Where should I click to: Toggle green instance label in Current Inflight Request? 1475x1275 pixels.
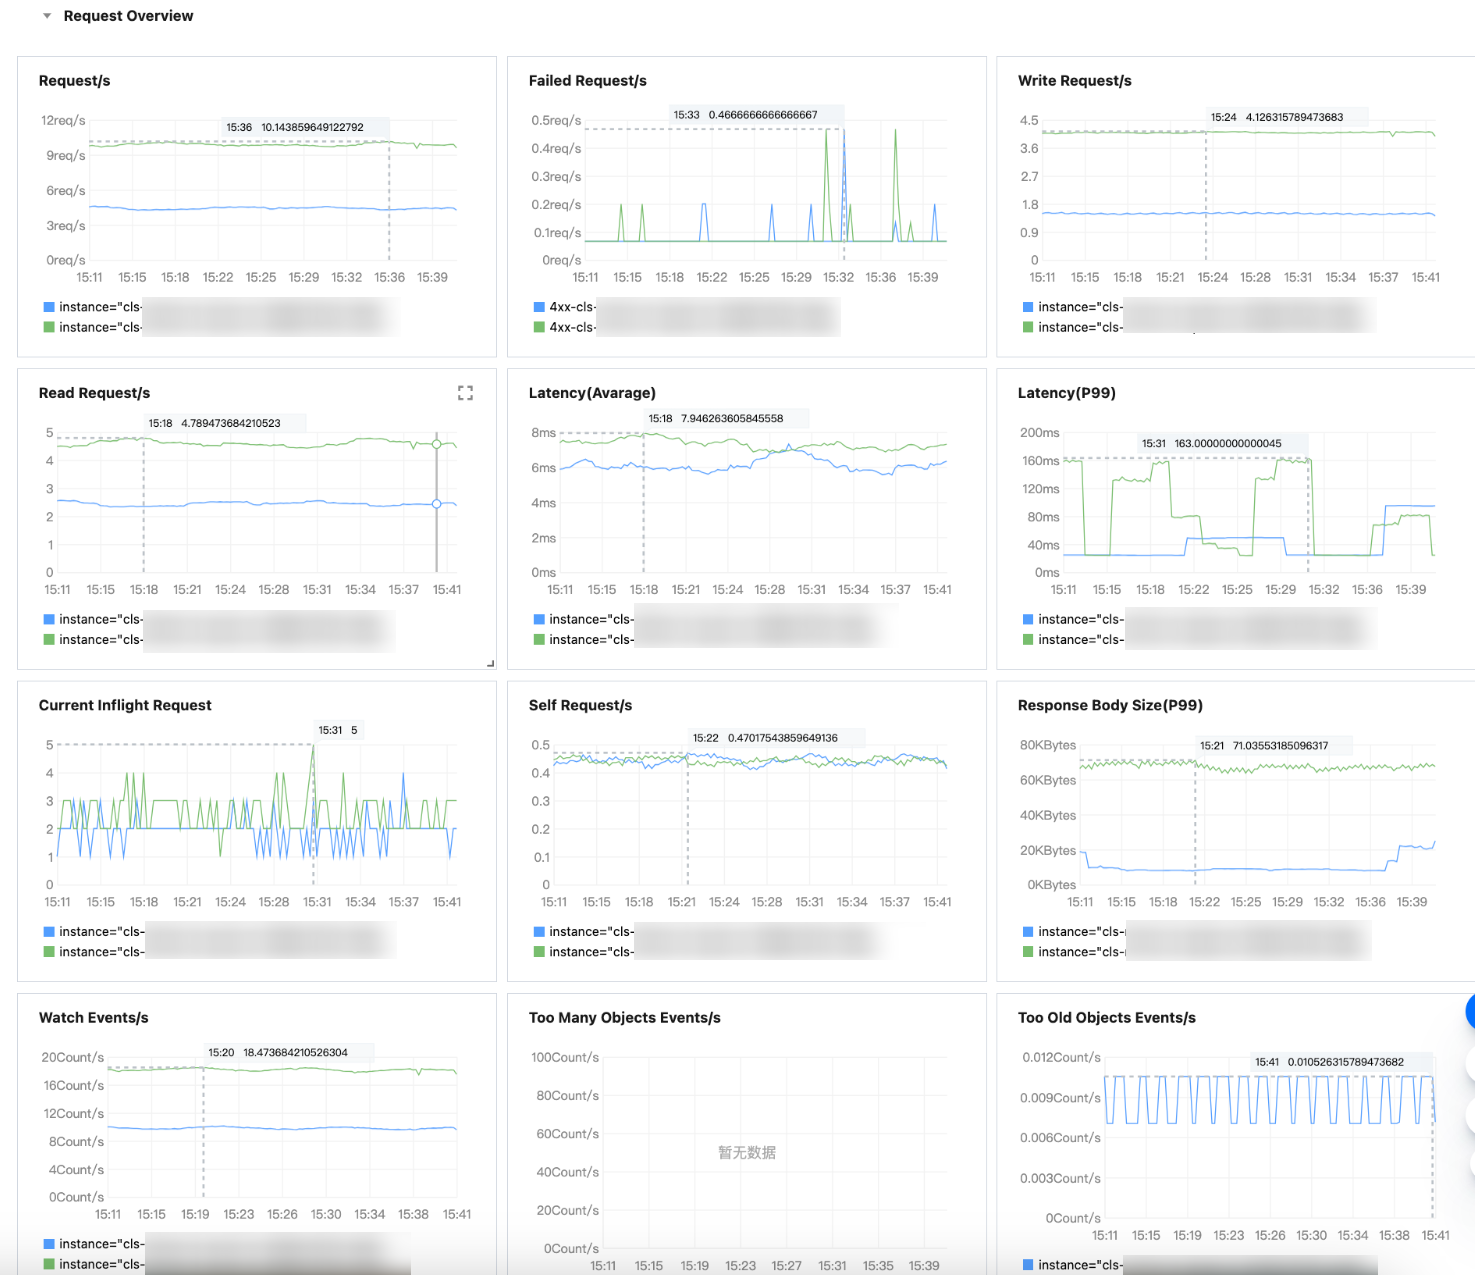pyautogui.click(x=101, y=952)
